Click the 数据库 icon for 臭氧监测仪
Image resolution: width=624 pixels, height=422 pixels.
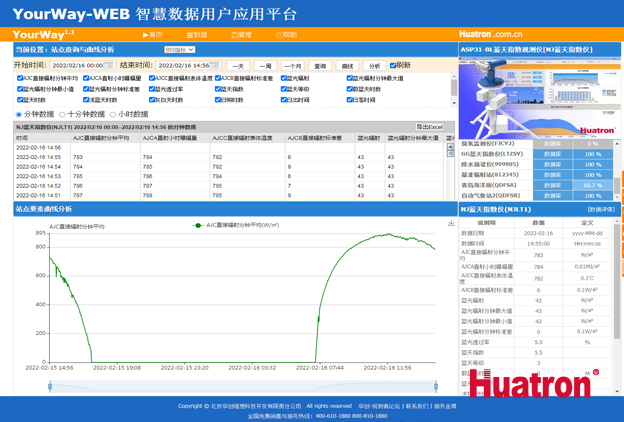pos(552,144)
